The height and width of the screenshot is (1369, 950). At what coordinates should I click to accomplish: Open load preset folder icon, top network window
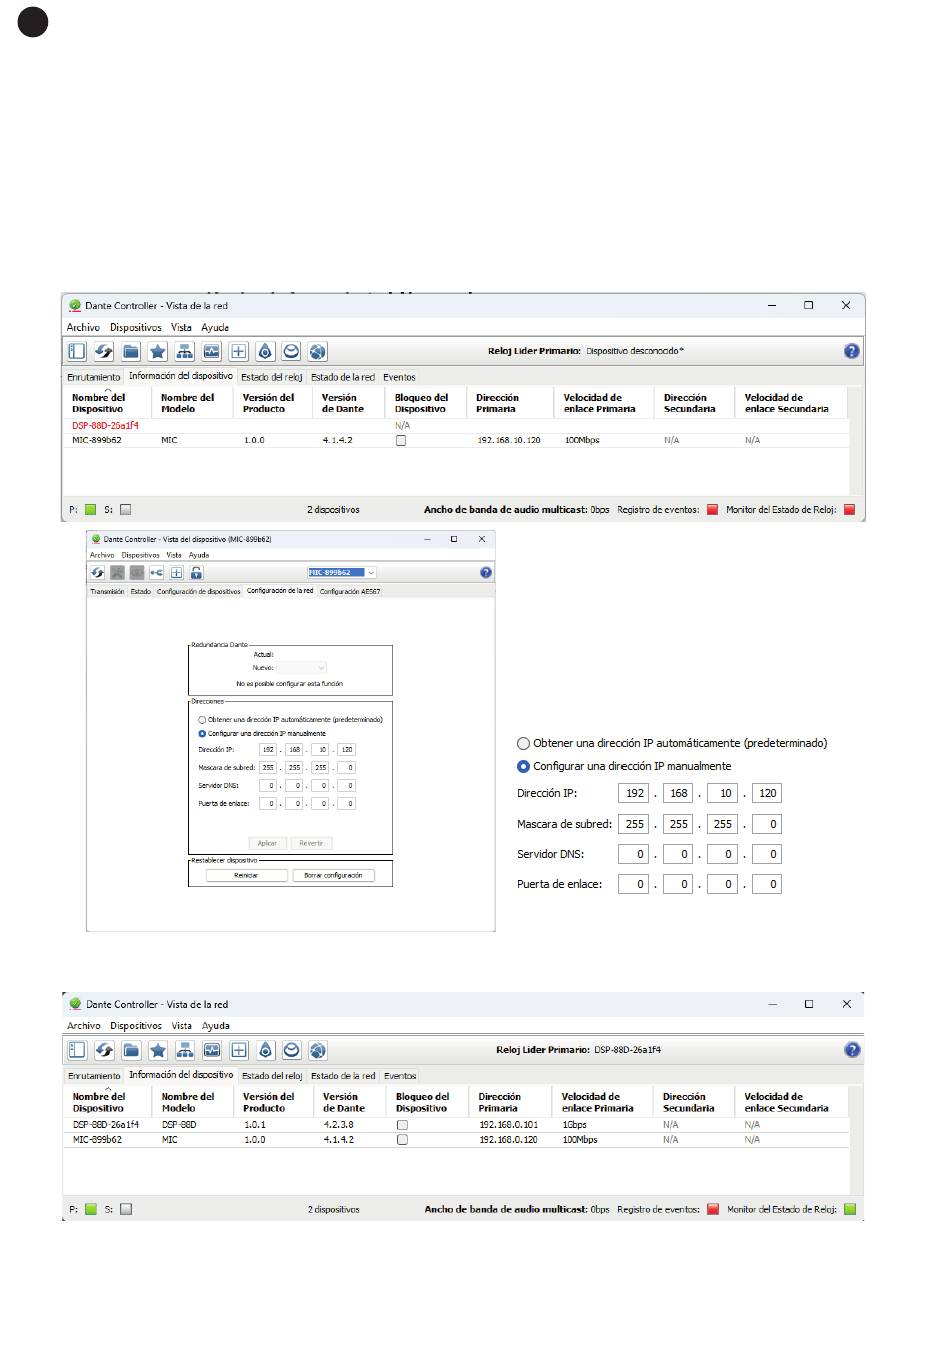coord(131,351)
